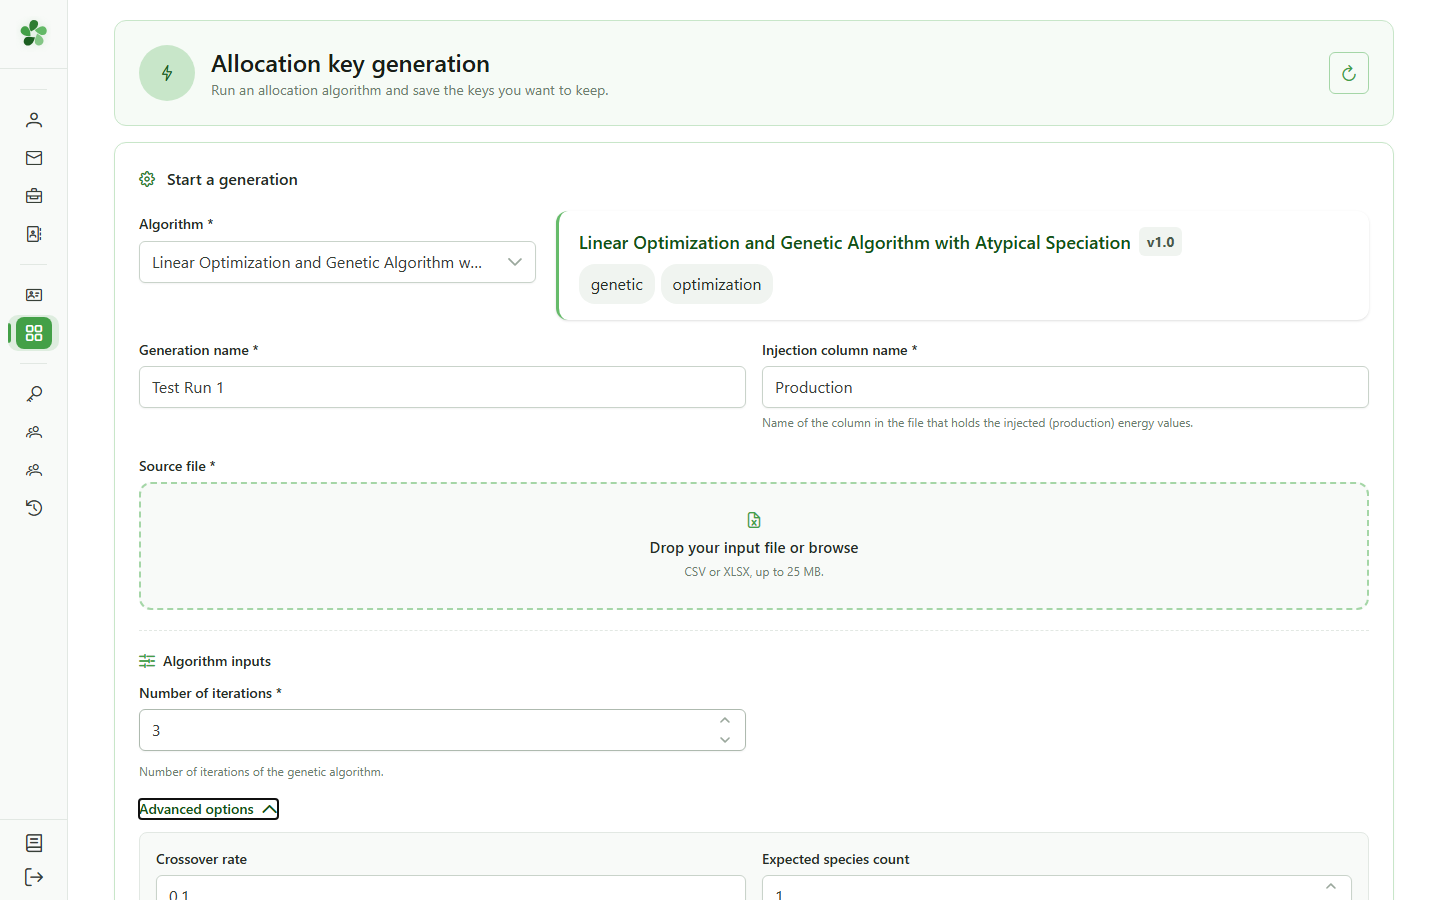Increment the Expected species count value
The width and height of the screenshot is (1440, 900).
pos(1331,886)
